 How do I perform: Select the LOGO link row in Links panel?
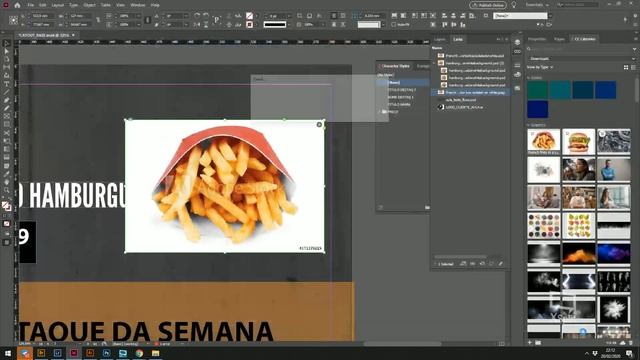(x=470, y=107)
